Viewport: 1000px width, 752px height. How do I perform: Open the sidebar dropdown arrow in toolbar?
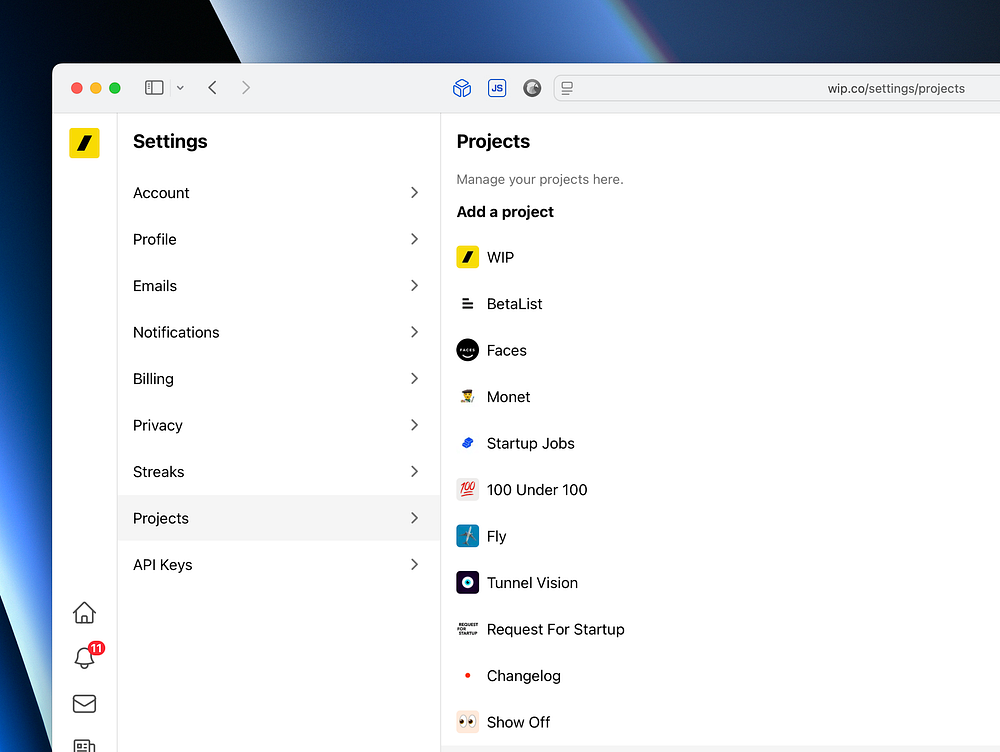click(x=180, y=88)
